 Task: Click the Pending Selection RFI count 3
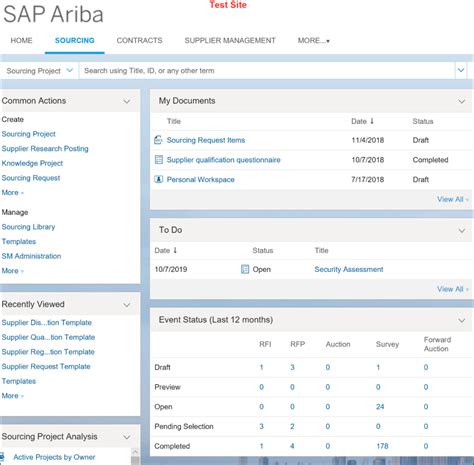[x=261, y=426]
